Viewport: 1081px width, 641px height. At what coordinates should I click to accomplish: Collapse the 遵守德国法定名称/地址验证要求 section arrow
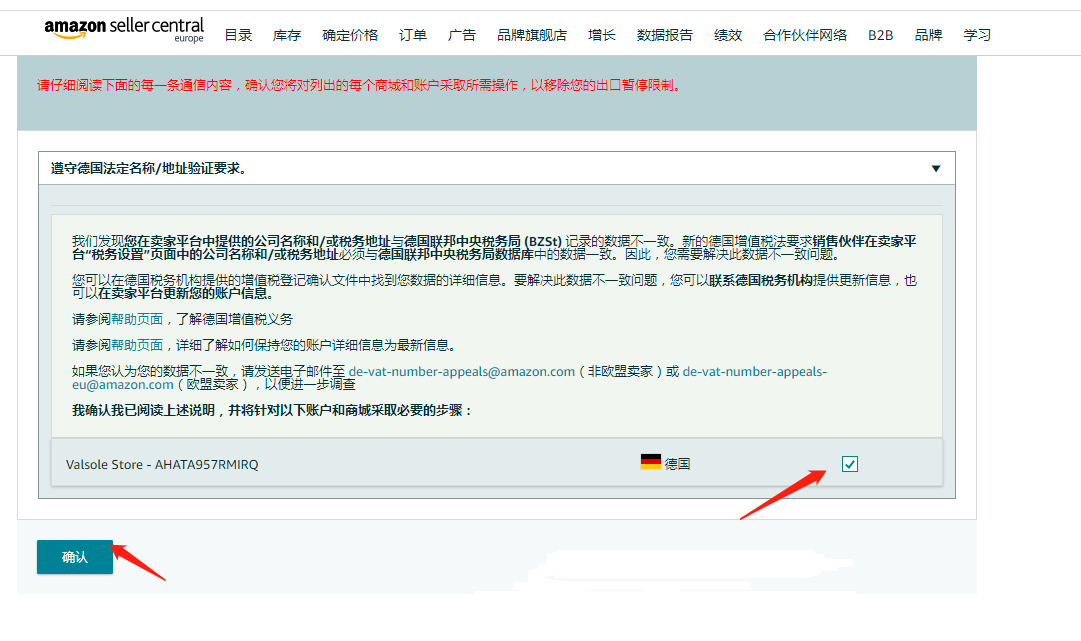(936, 169)
